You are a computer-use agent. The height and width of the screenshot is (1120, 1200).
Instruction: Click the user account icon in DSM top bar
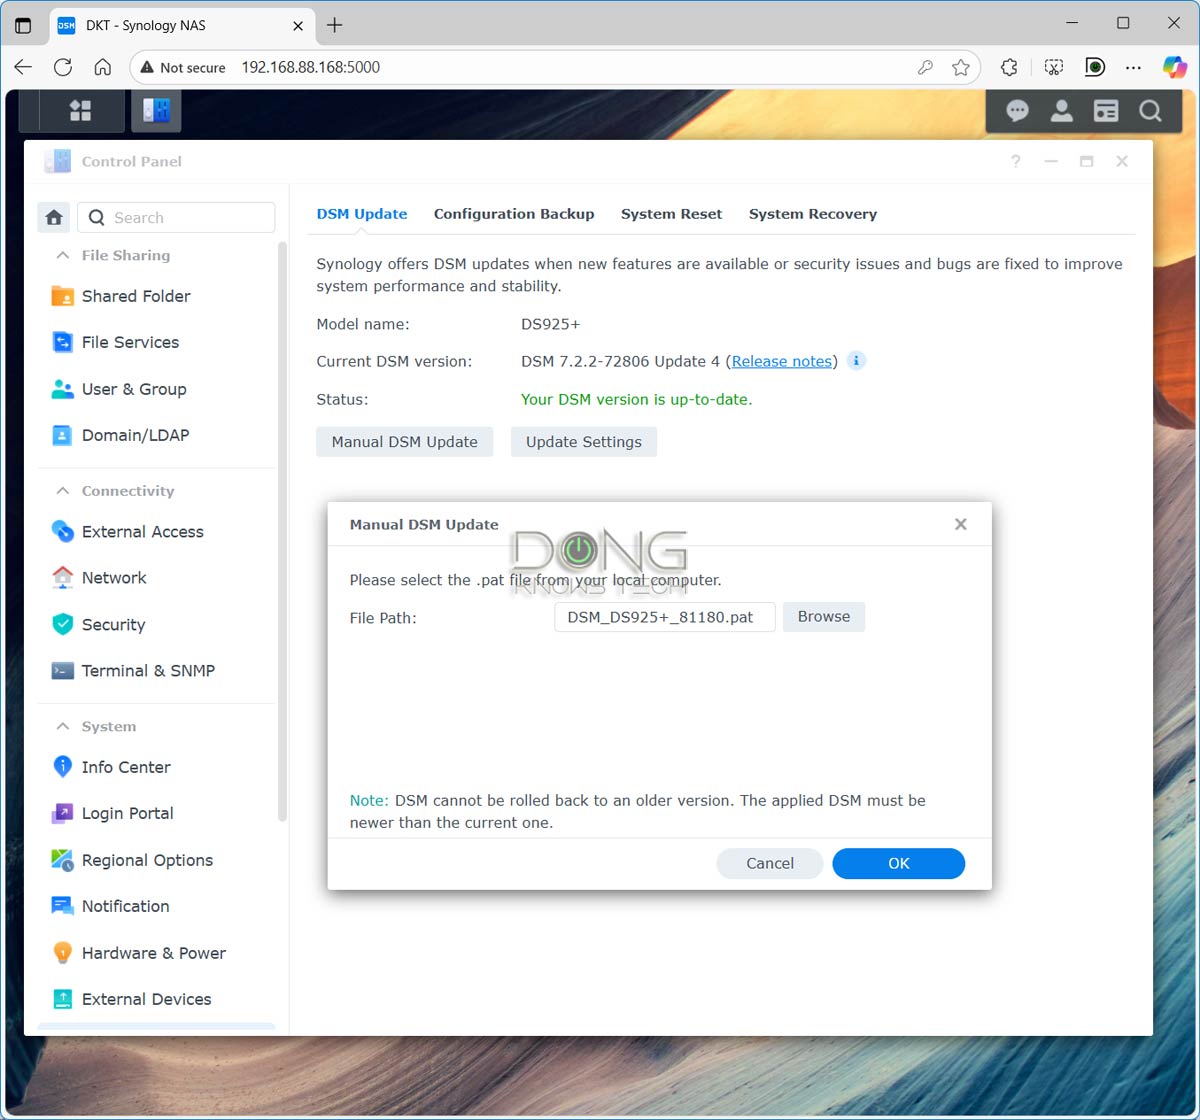point(1062,110)
